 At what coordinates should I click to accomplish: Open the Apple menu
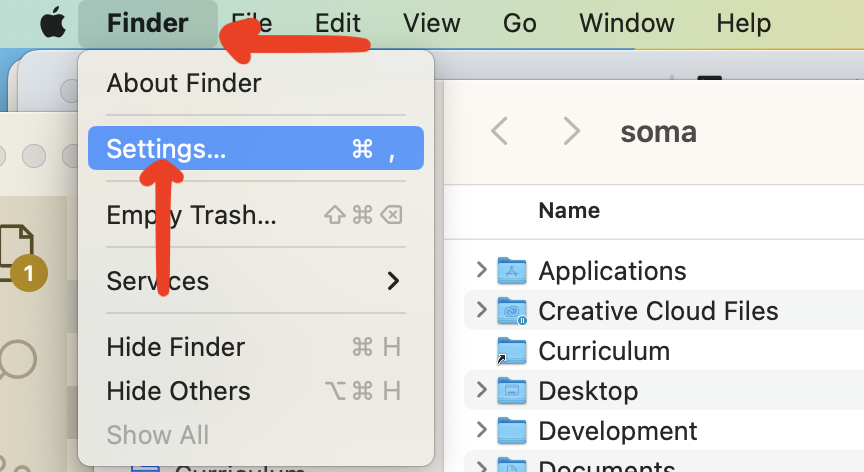53,24
